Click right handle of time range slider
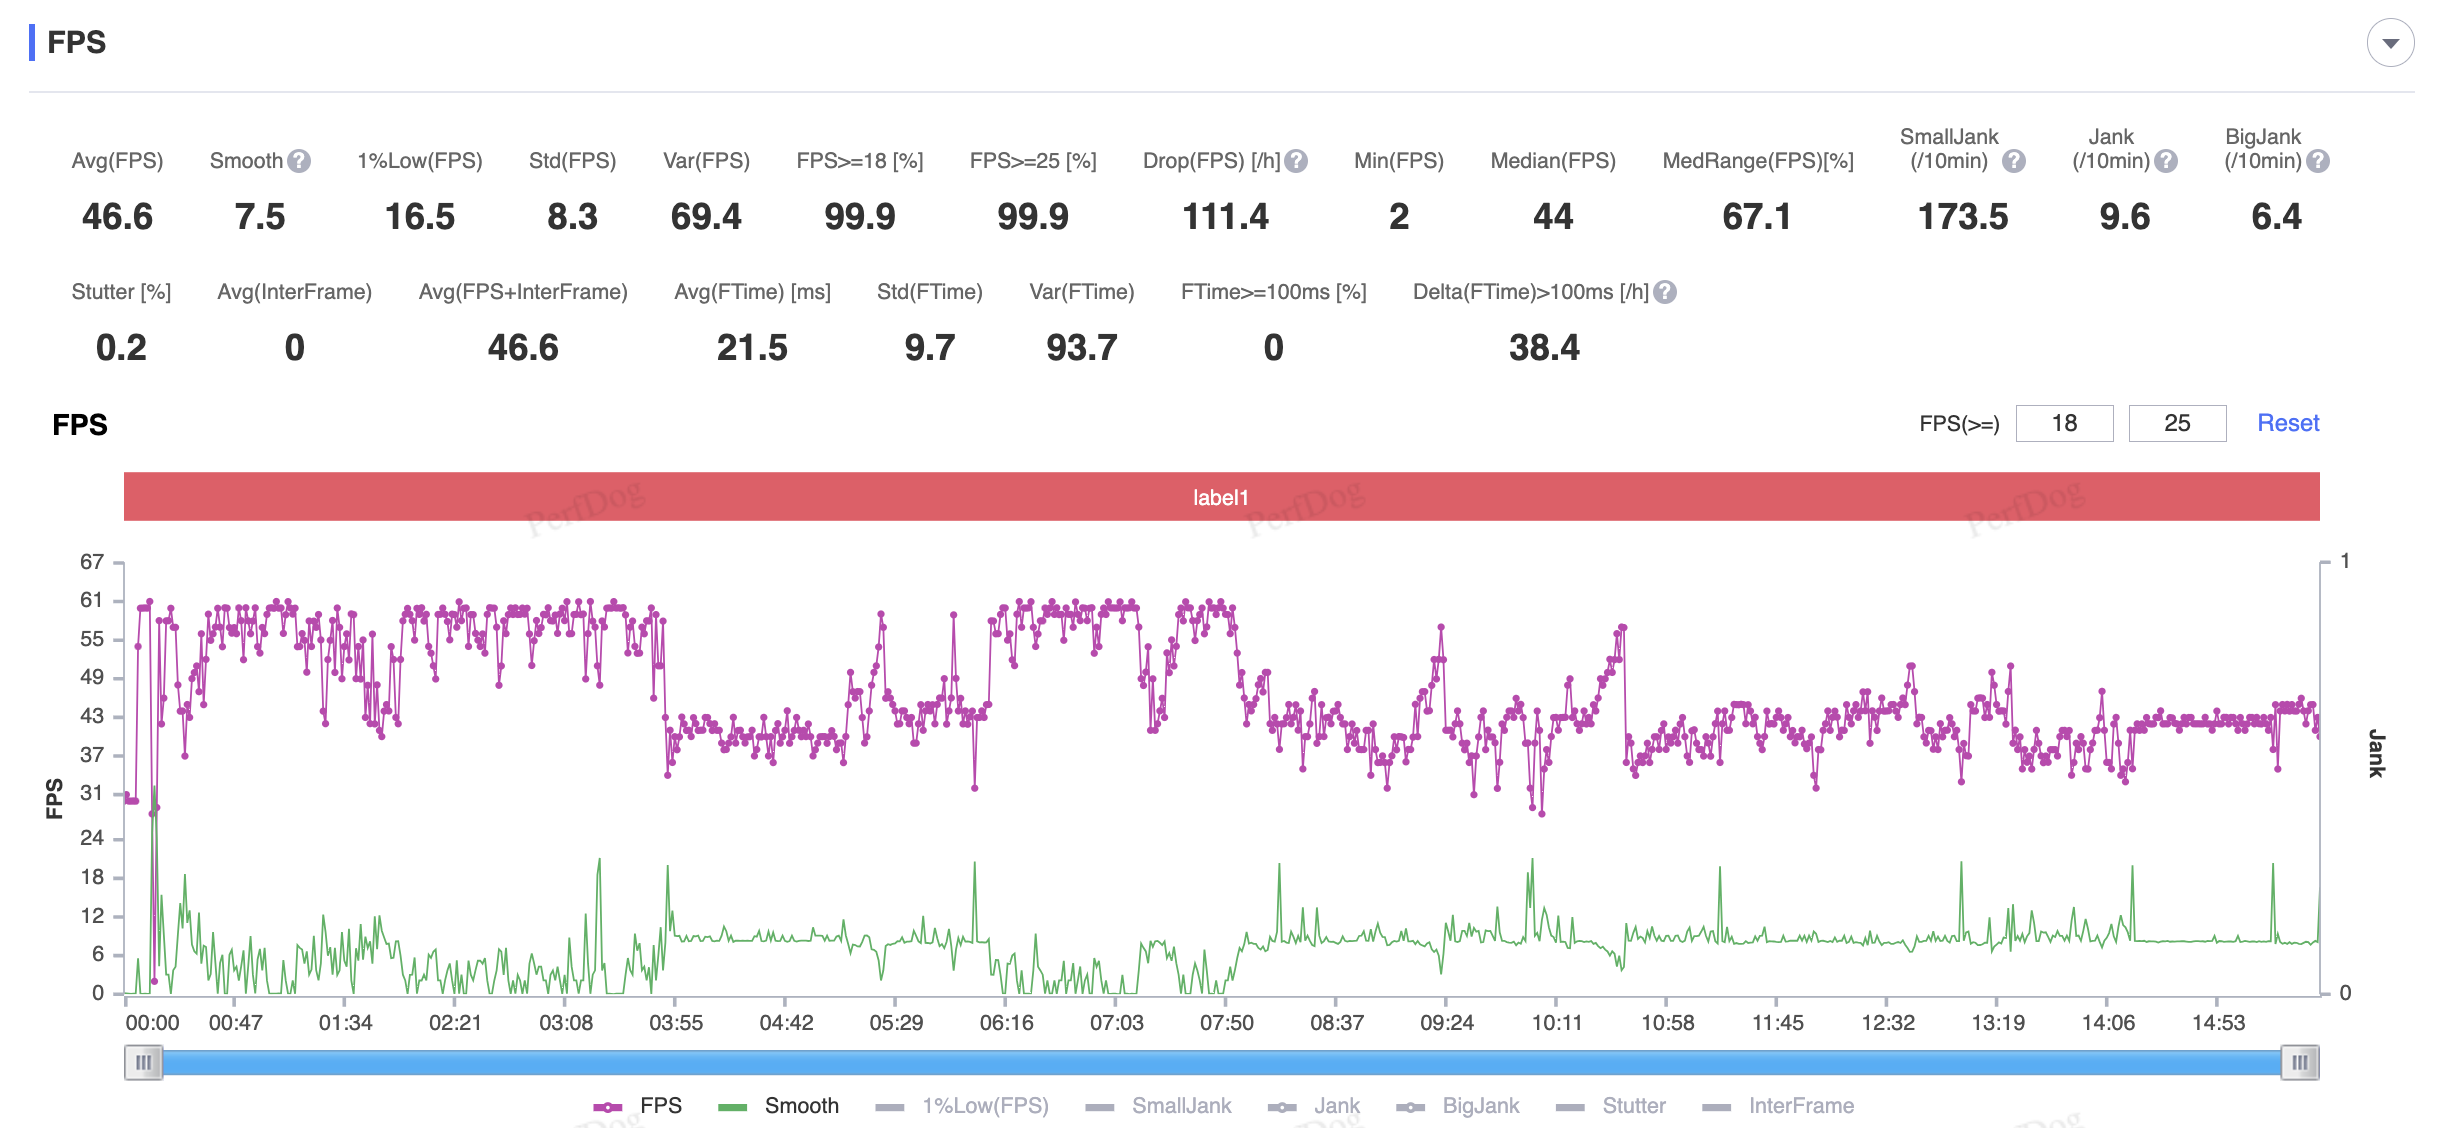 pyautogui.click(x=2300, y=1062)
